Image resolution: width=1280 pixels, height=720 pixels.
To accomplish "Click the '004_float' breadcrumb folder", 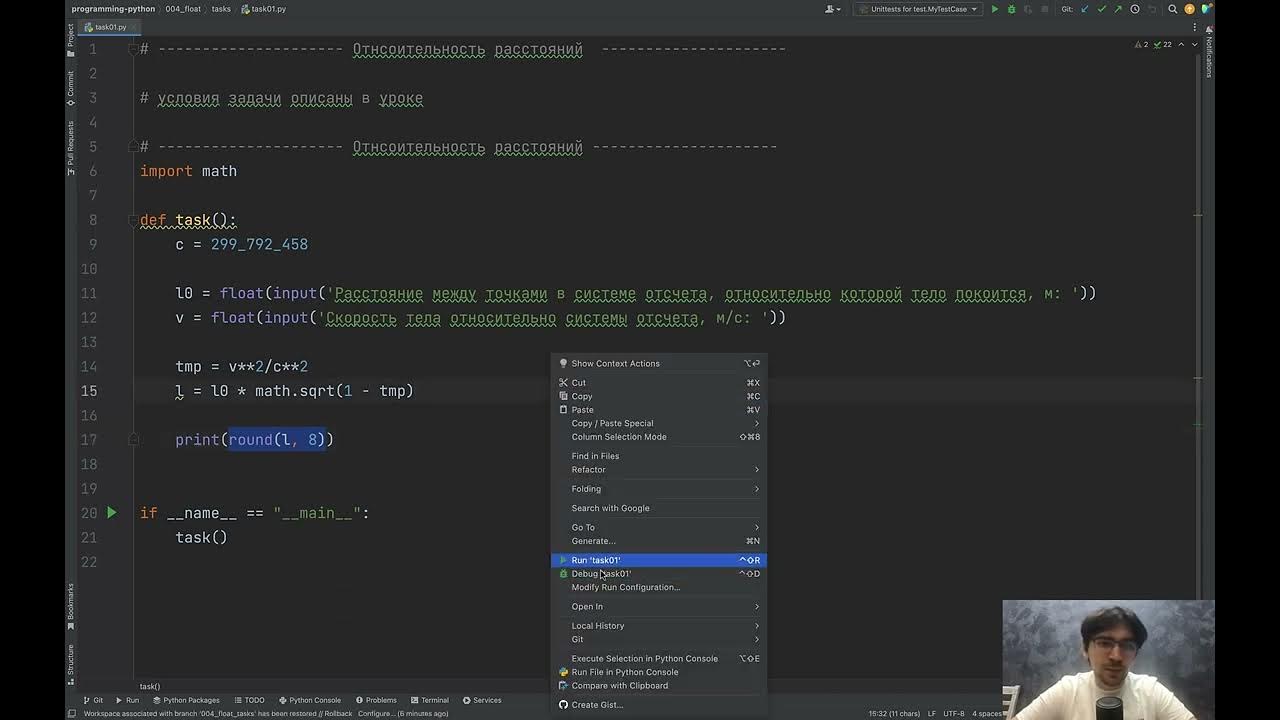I will [183, 9].
